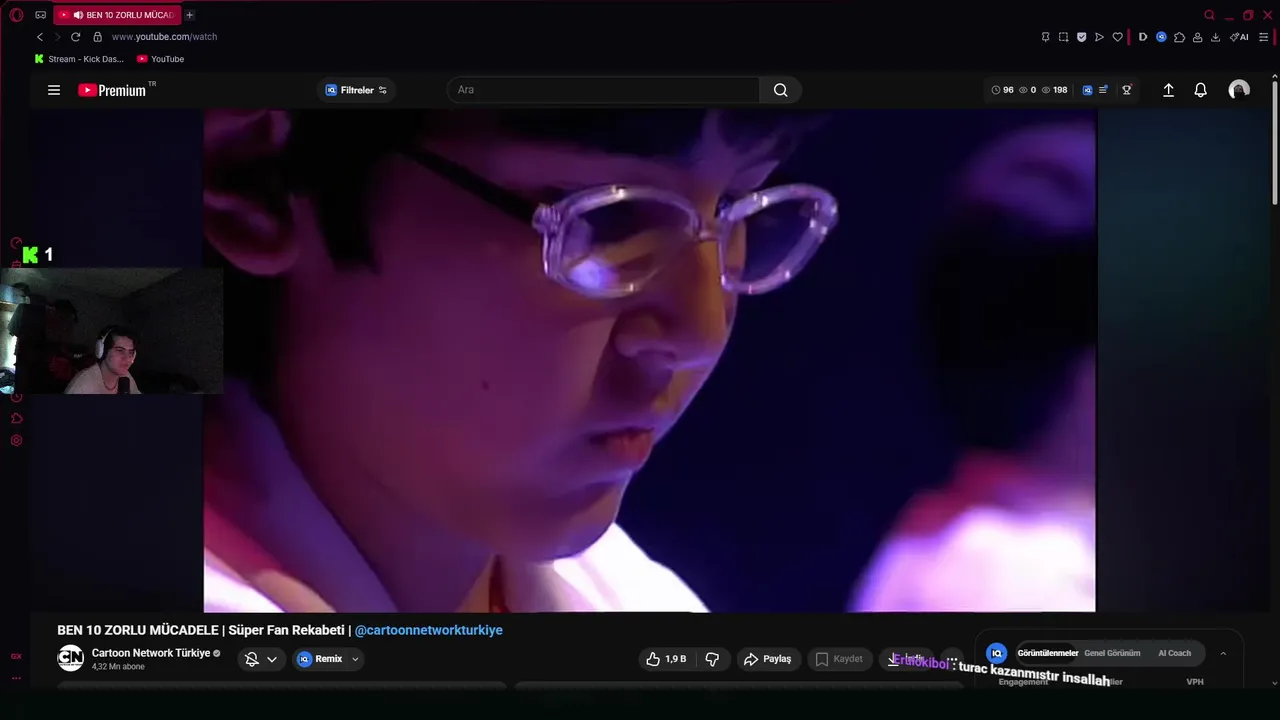Go back to the previous page

[x=40, y=37]
